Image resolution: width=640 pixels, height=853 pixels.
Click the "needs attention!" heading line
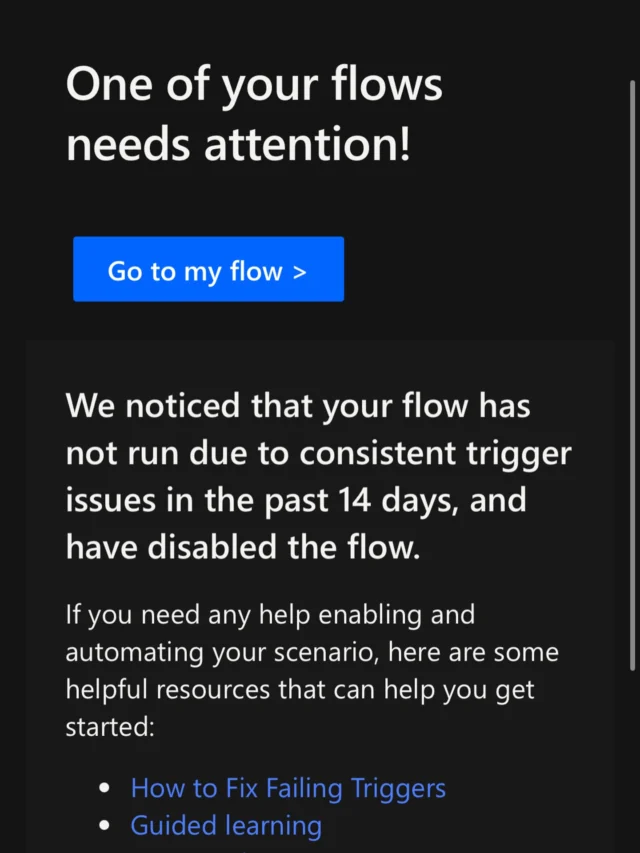coord(238,145)
